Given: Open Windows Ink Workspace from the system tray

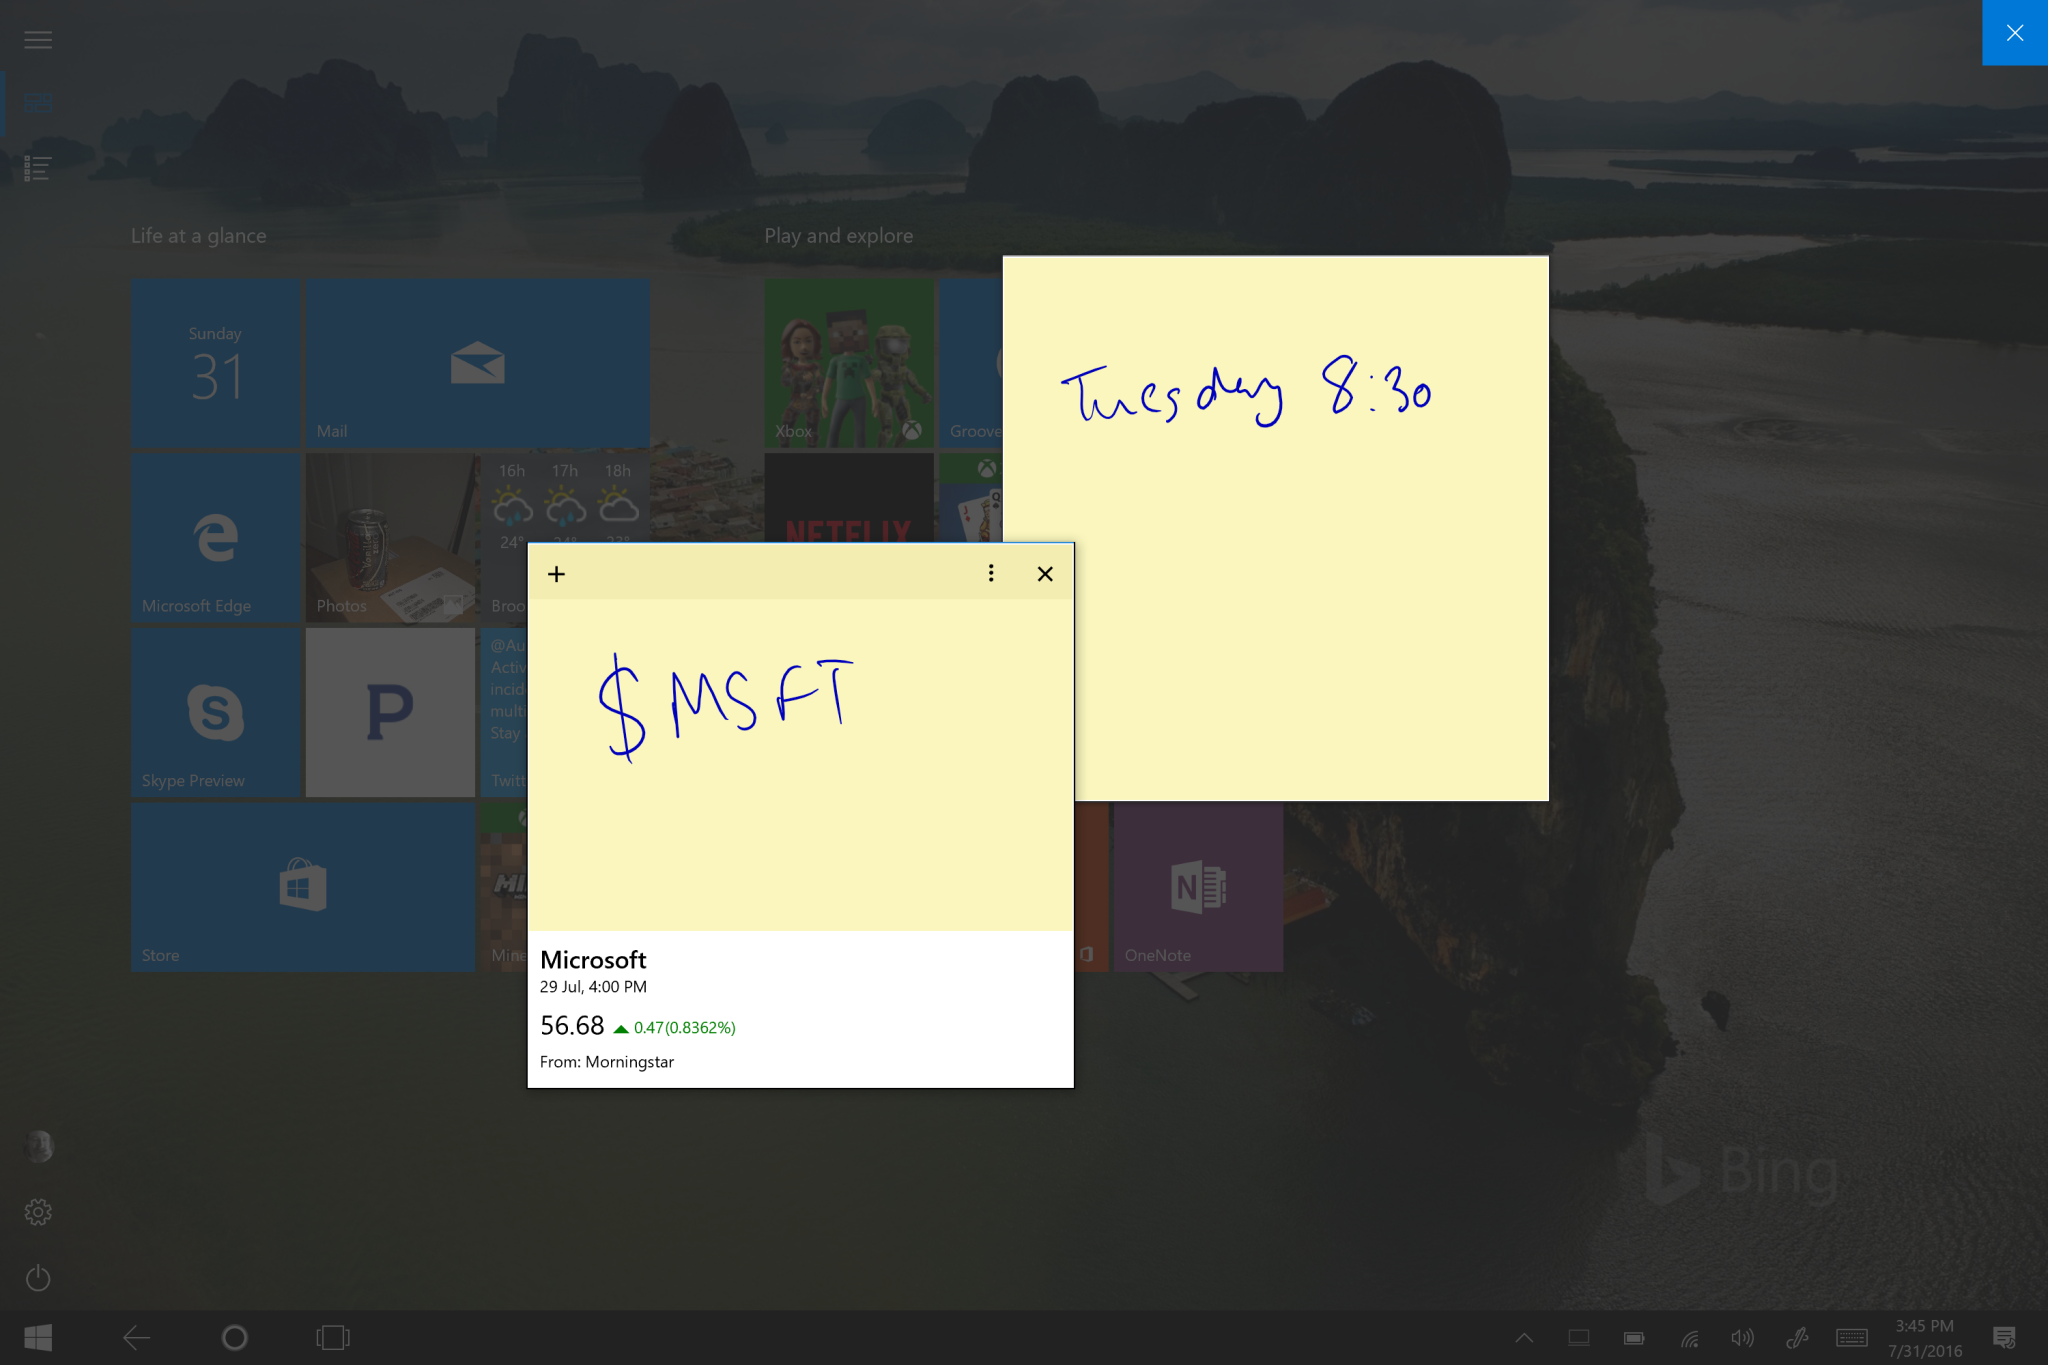Looking at the screenshot, I should [x=1797, y=1337].
